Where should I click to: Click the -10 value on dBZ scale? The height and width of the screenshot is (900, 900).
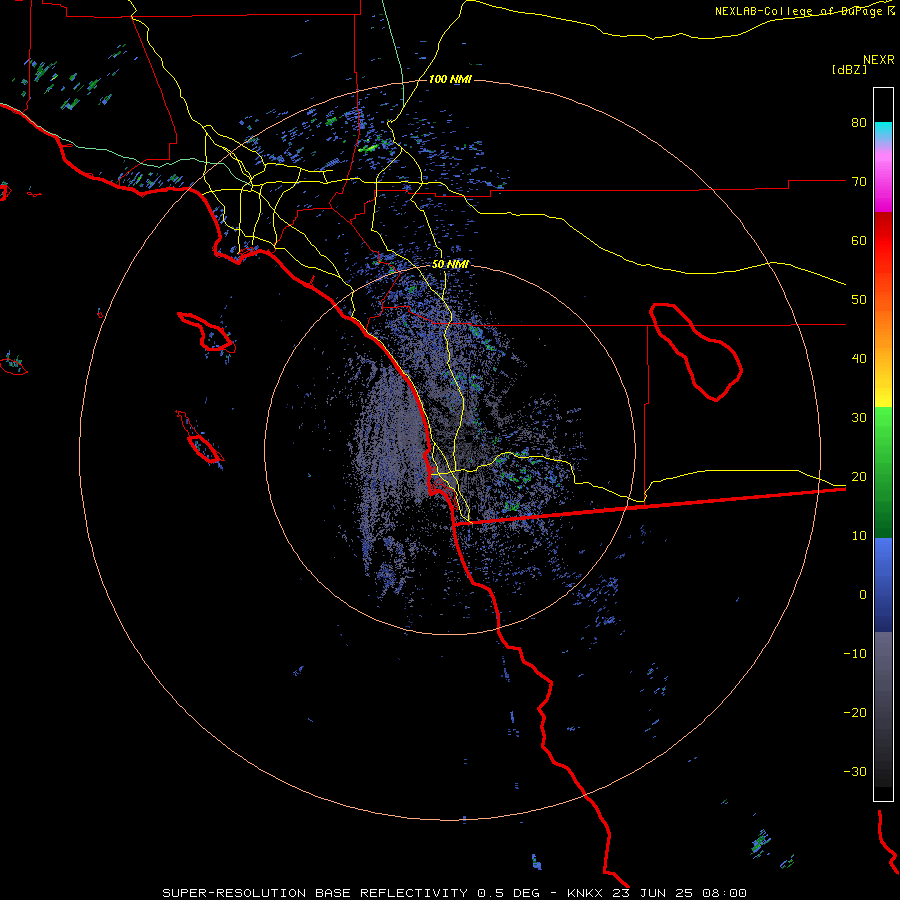tap(855, 654)
